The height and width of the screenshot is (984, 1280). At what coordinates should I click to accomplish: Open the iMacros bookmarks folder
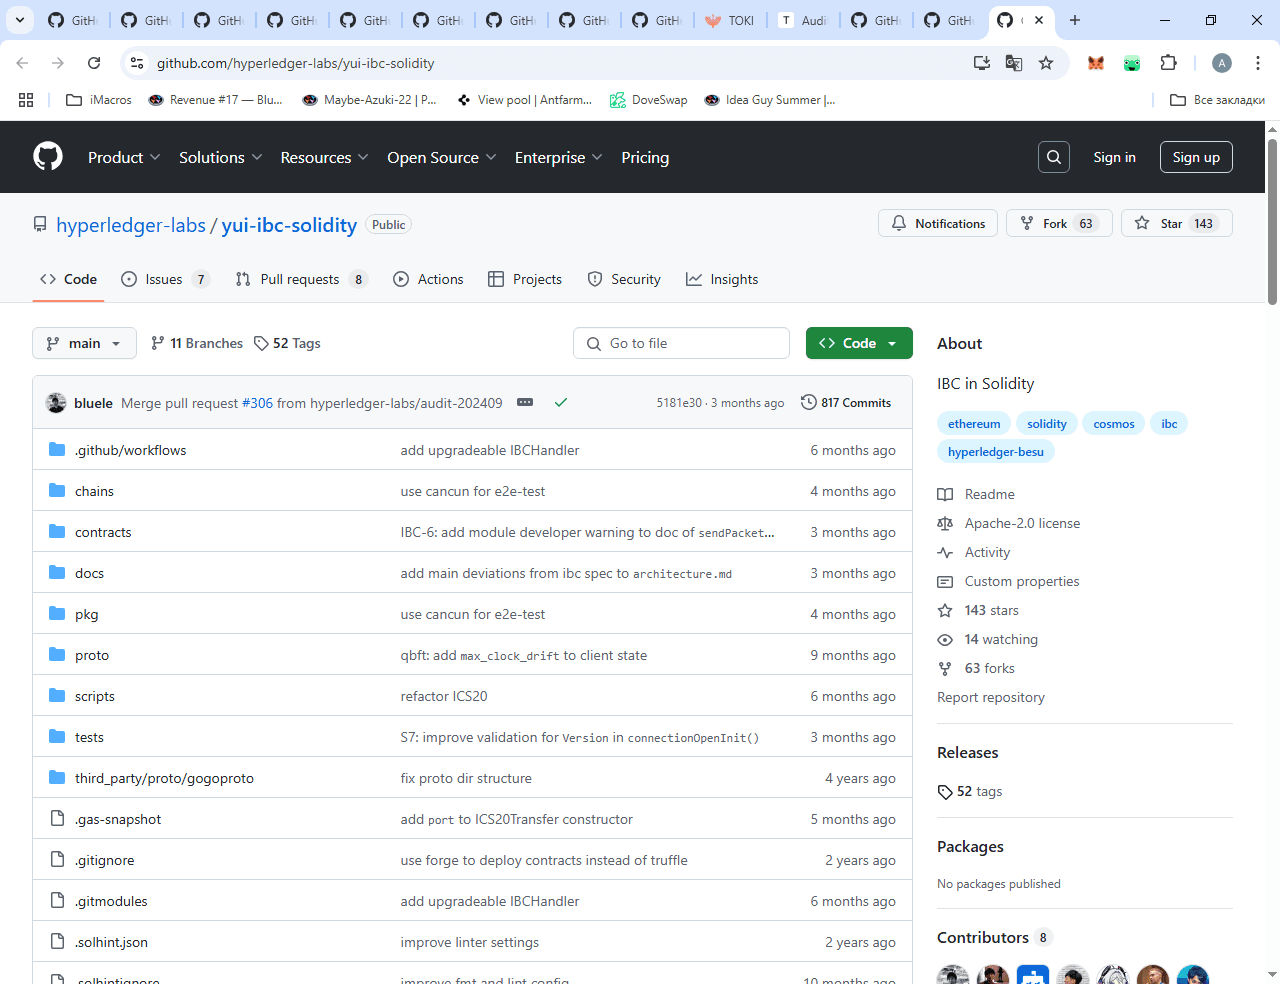(99, 100)
